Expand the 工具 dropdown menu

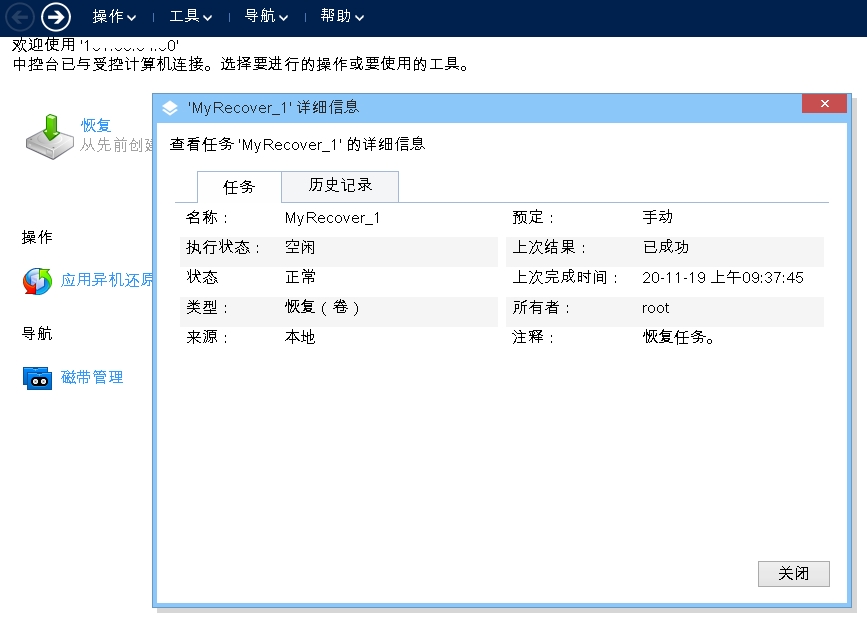pyautogui.click(x=191, y=17)
